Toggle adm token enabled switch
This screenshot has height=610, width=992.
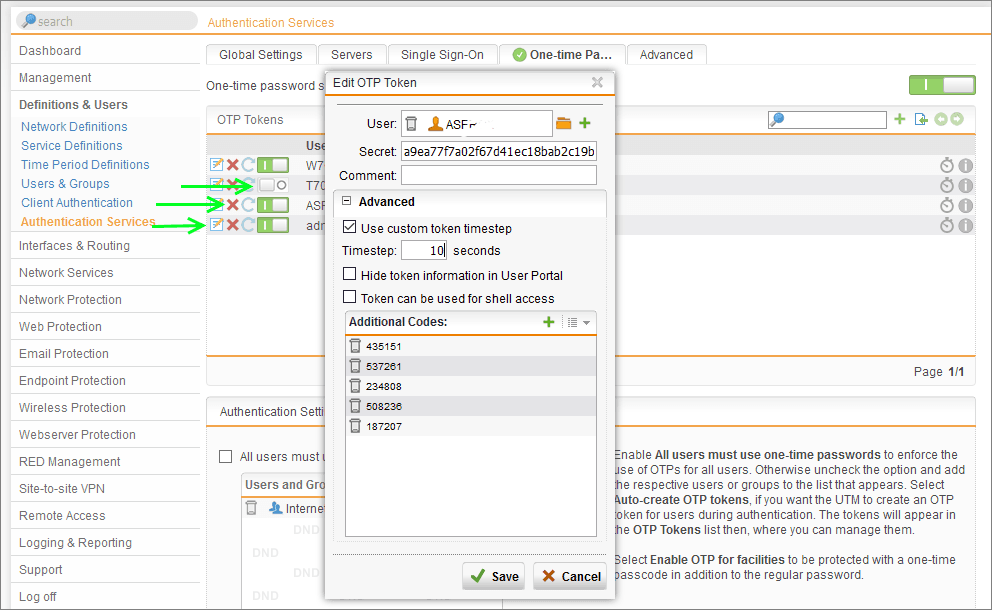273,225
